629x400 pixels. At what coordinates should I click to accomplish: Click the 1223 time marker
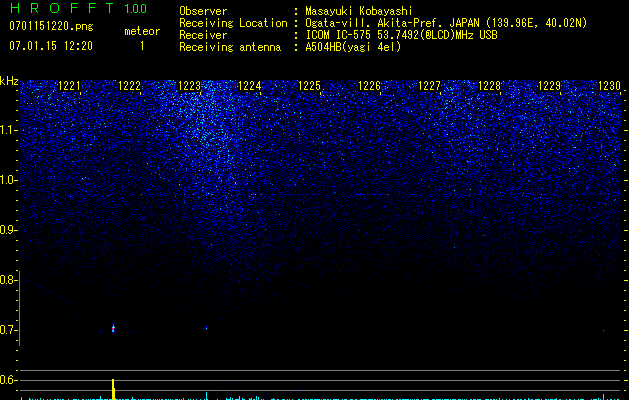(x=189, y=86)
